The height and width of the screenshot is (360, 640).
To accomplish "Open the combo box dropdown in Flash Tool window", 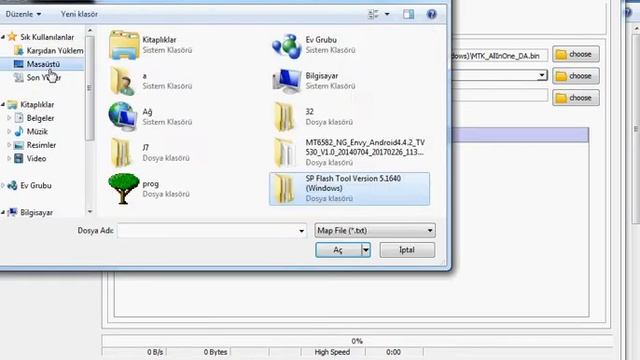I will coord(542,75).
